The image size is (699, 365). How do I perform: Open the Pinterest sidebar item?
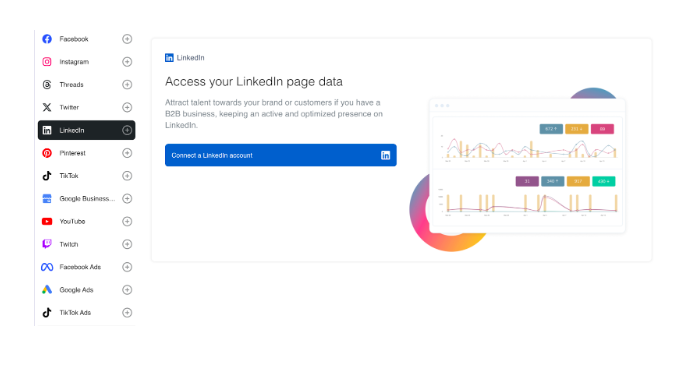(x=86, y=153)
